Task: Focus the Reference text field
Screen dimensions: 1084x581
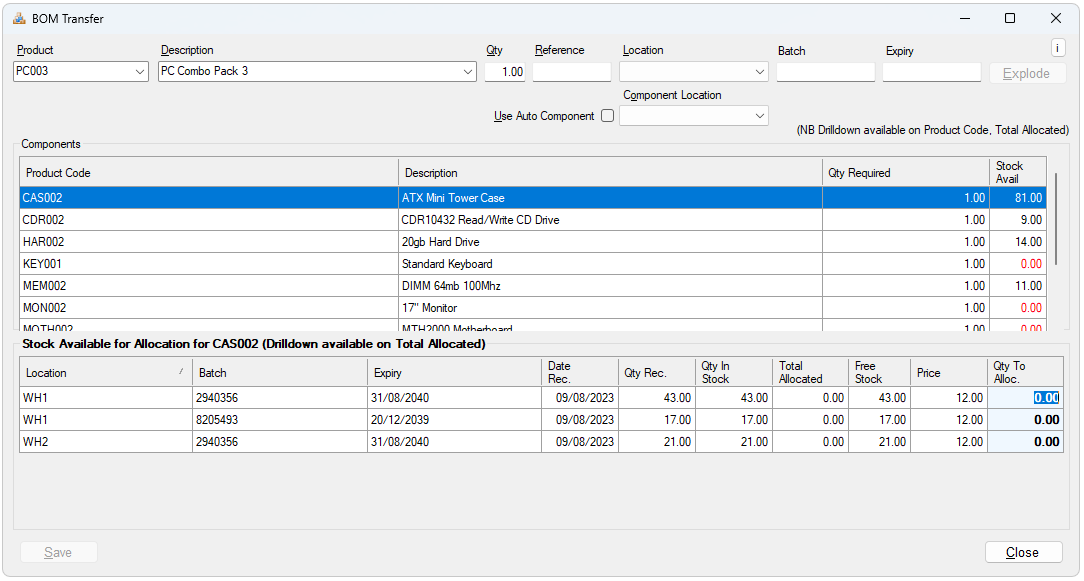Action: click(571, 72)
